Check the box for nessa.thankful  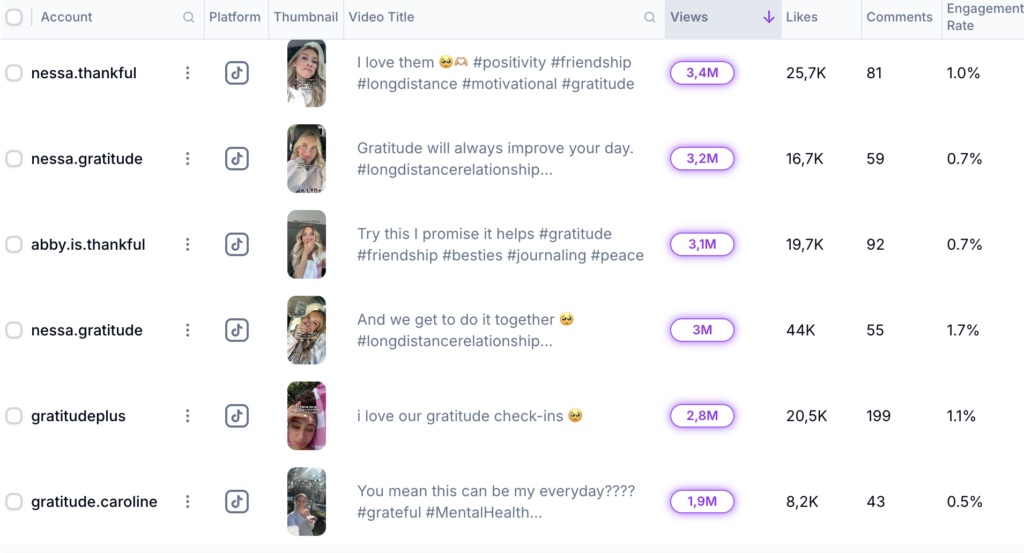[x=14, y=73]
